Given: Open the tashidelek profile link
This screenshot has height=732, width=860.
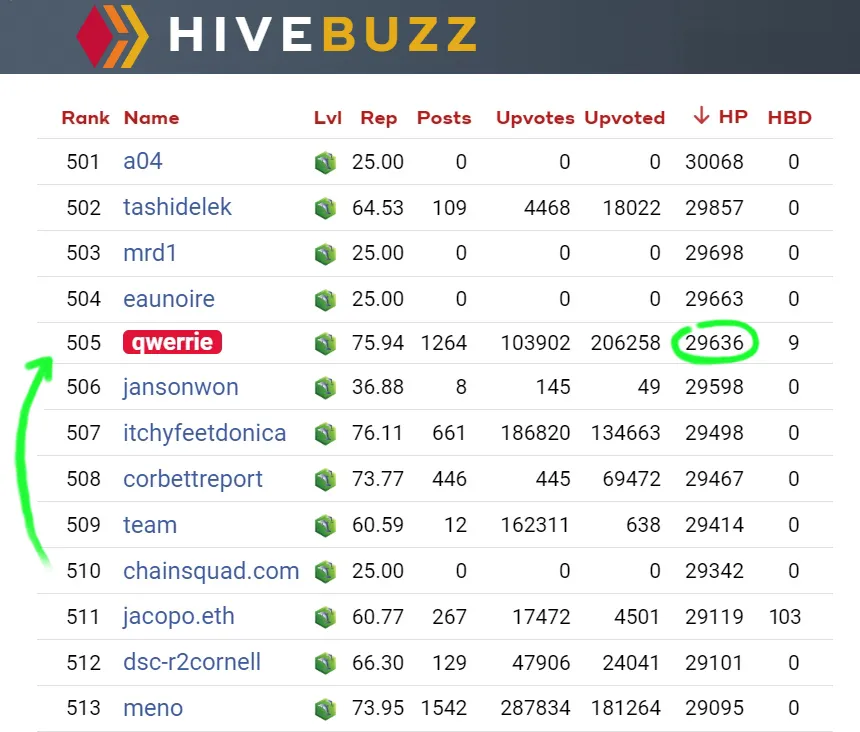Looking at the screenshot, I should pyautogui.click(x=177, y=207).
